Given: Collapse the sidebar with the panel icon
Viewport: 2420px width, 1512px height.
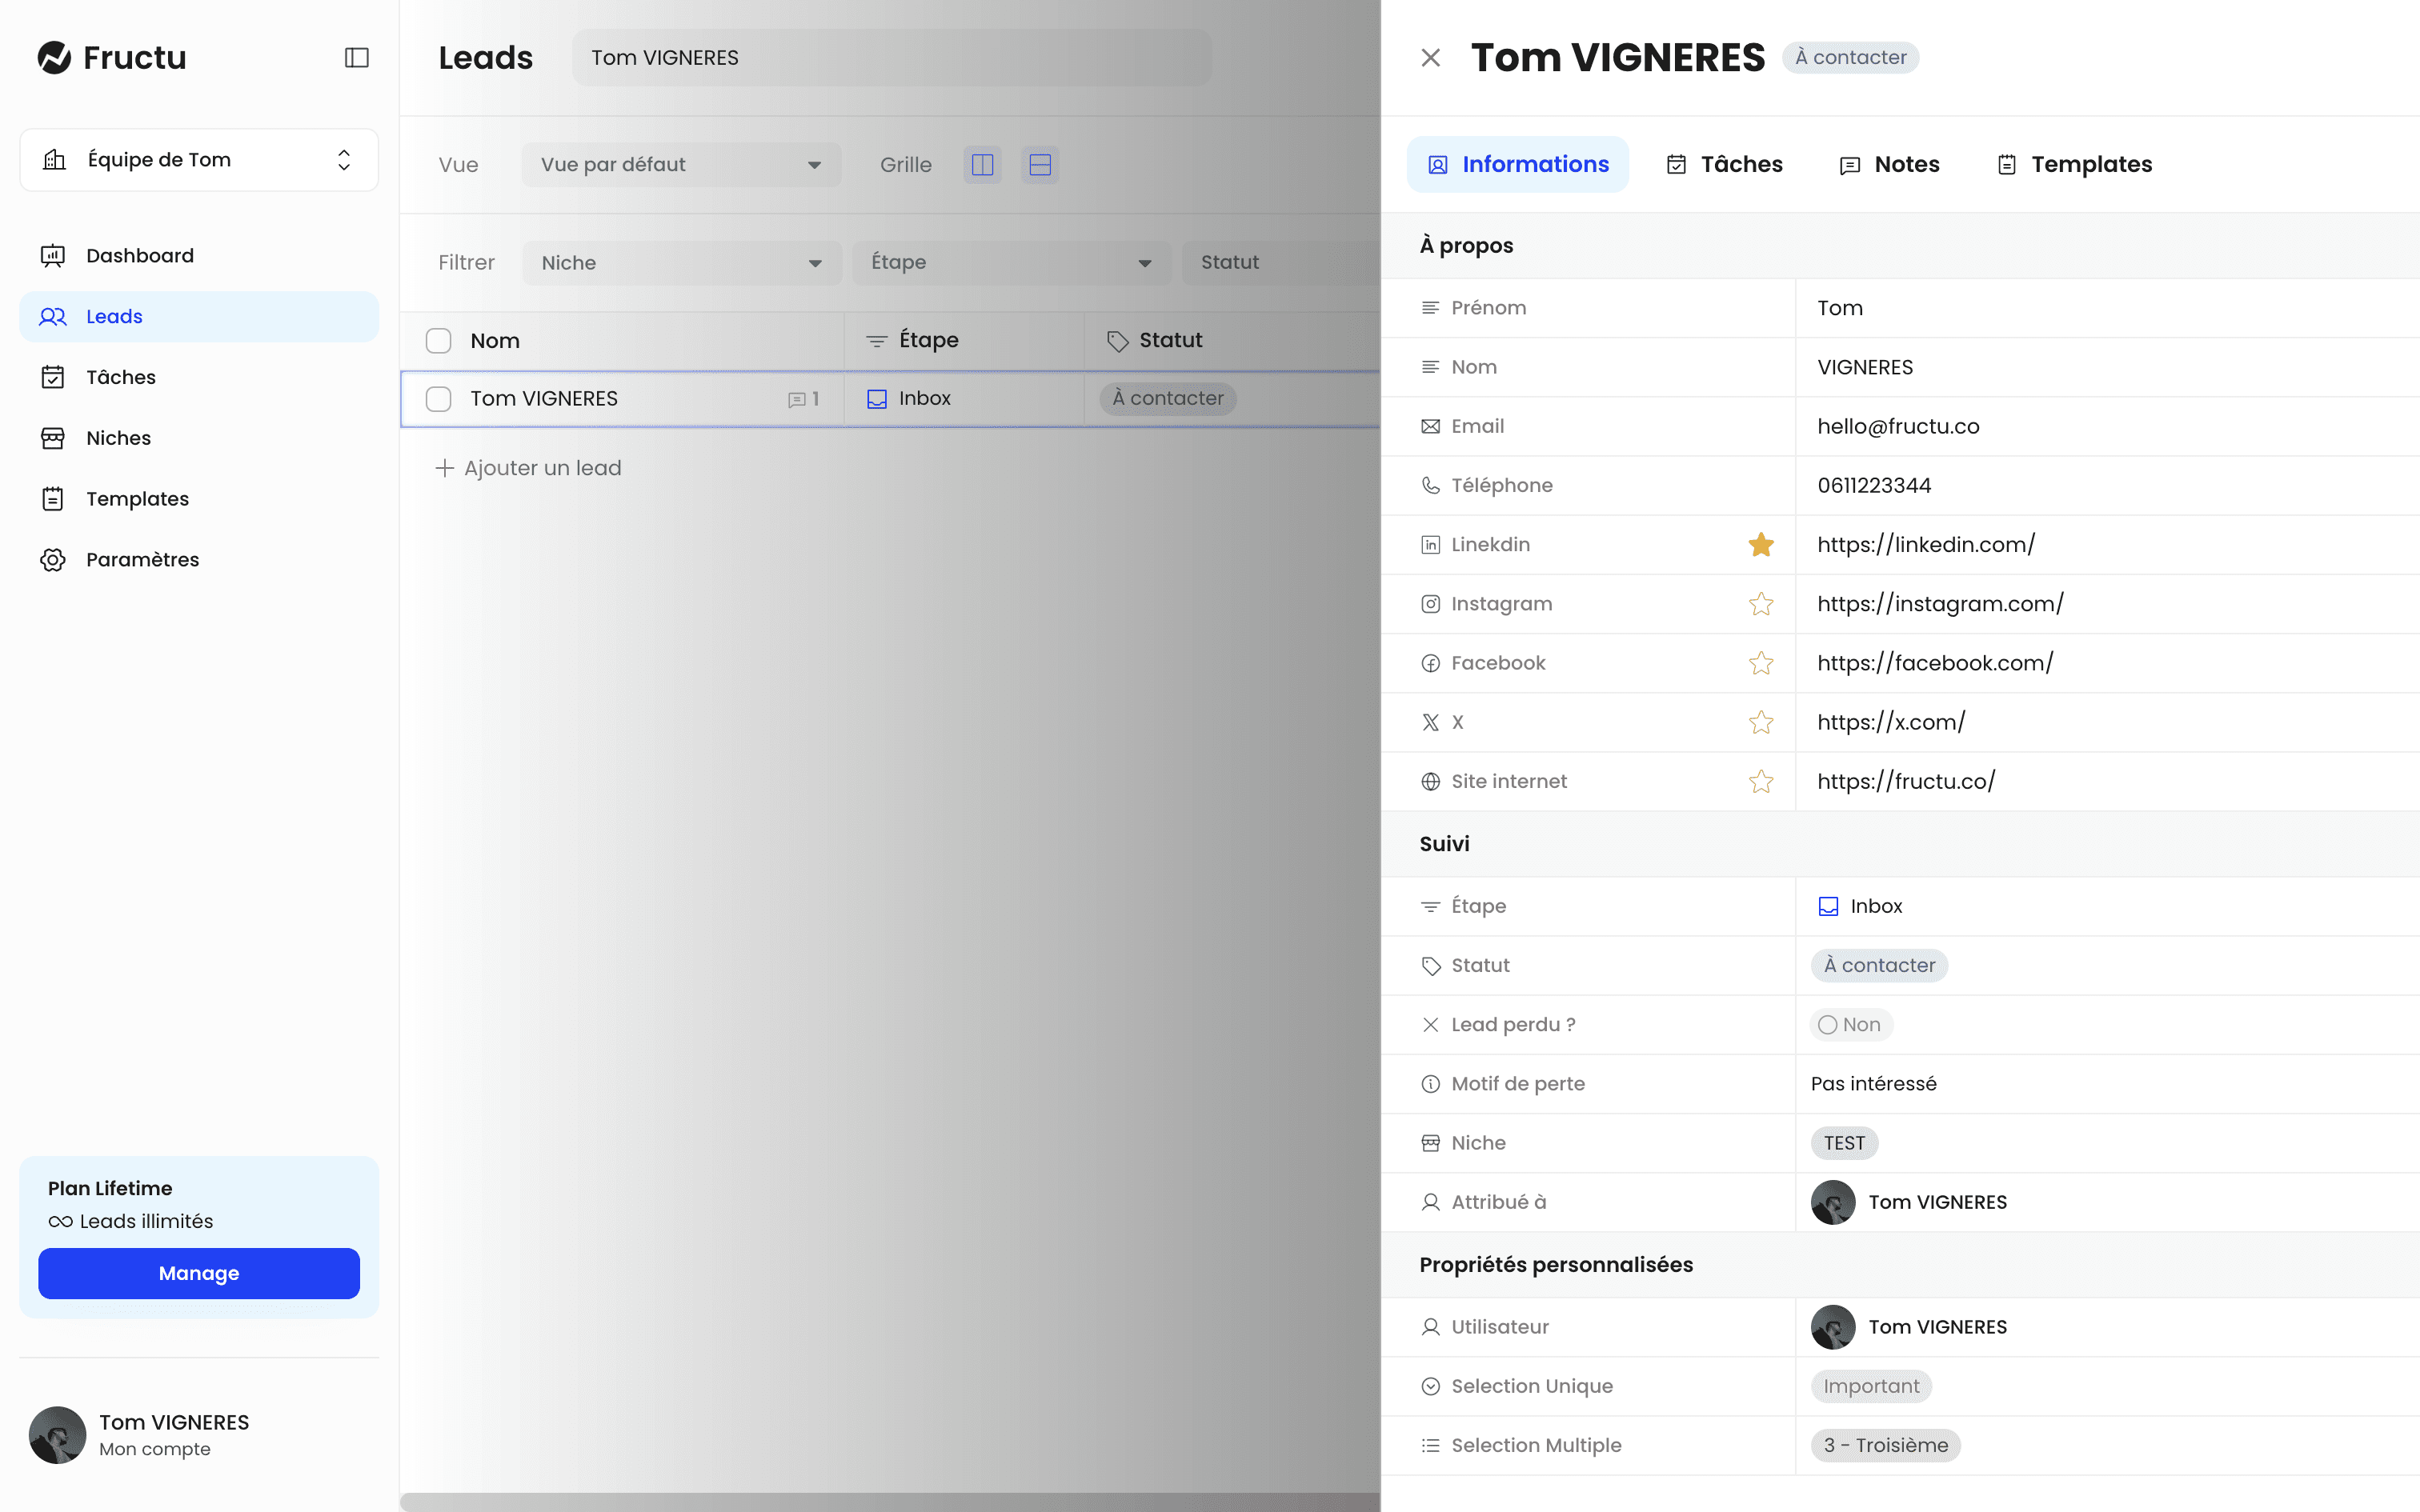Looking at the screenshot, I should point(356,58).
